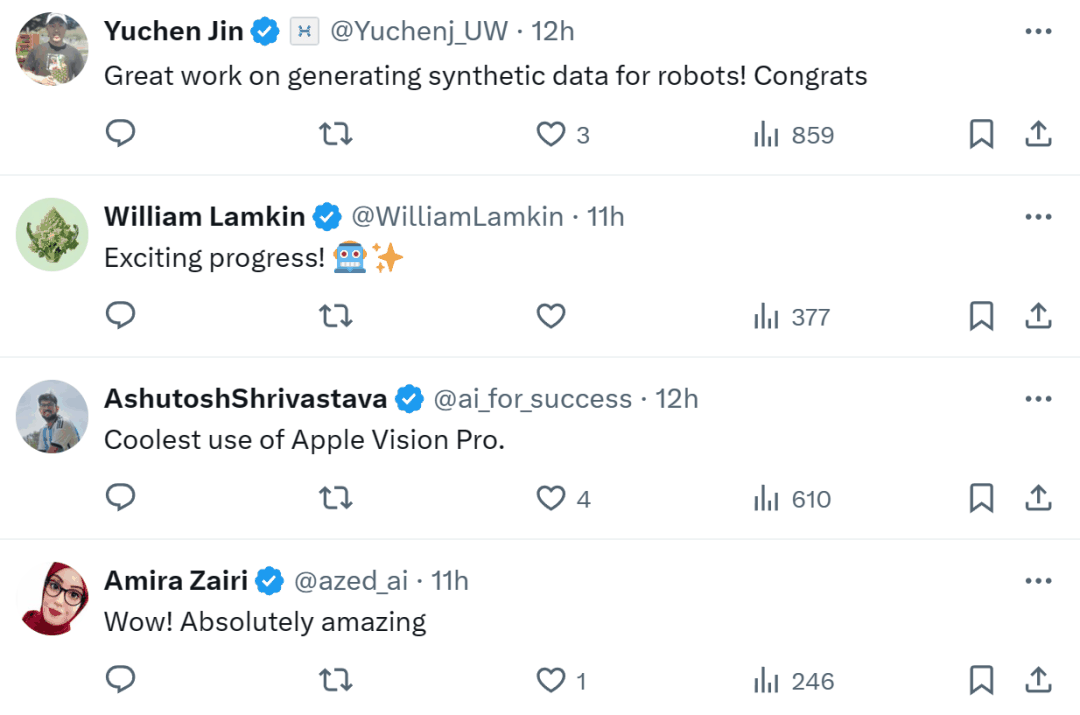Click the affiliate badge beside Yuchen Jin's name

(302, 30)
